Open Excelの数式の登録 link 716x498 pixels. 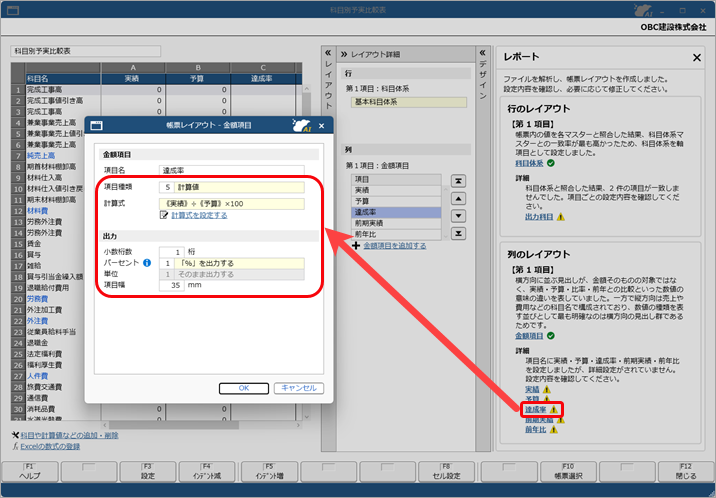pyautogui.click(x=50, y=446)
